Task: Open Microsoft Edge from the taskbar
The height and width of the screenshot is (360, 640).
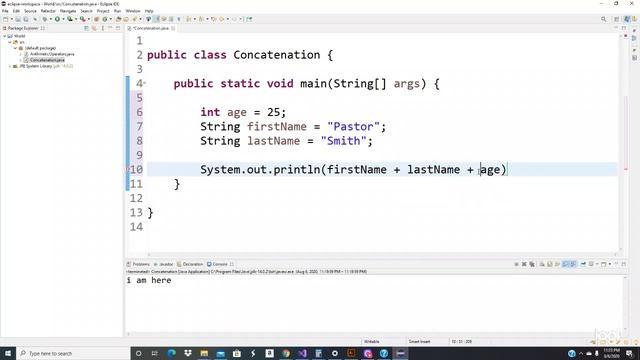Action: 171,353
